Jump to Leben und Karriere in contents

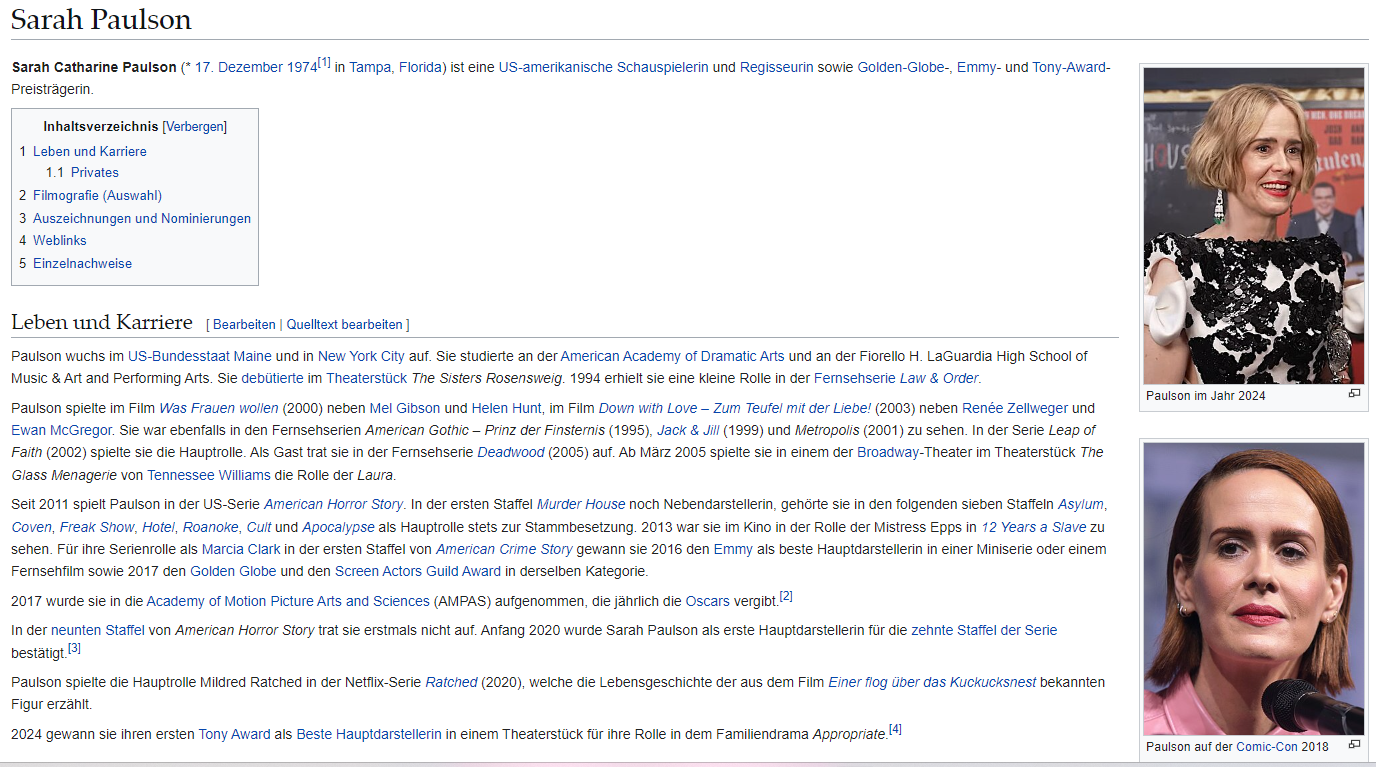(x=89, y=152)
